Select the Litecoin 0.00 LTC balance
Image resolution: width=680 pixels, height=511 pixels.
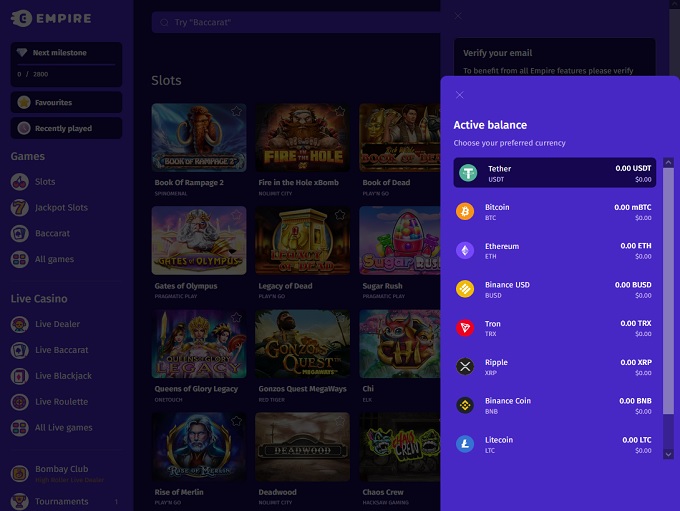(x=555, y=444)
